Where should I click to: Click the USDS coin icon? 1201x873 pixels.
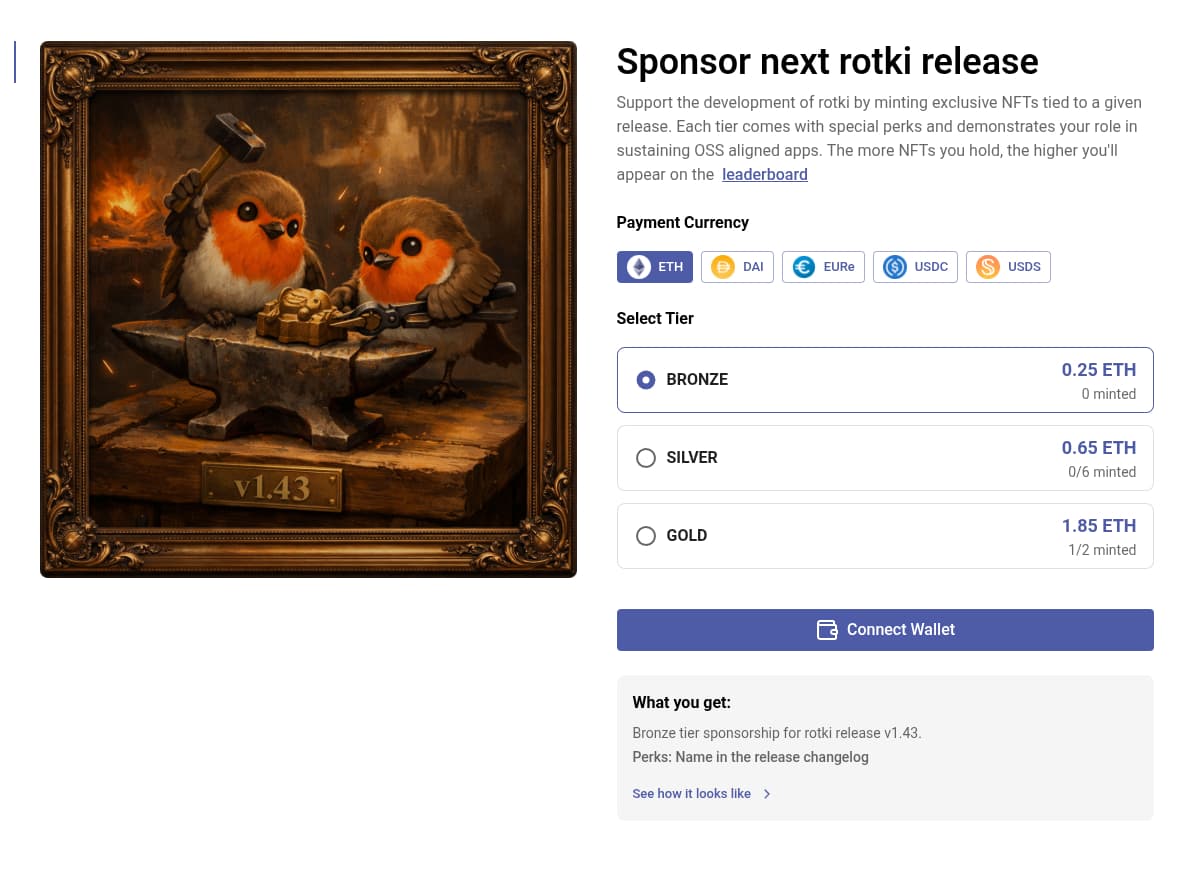987,267
